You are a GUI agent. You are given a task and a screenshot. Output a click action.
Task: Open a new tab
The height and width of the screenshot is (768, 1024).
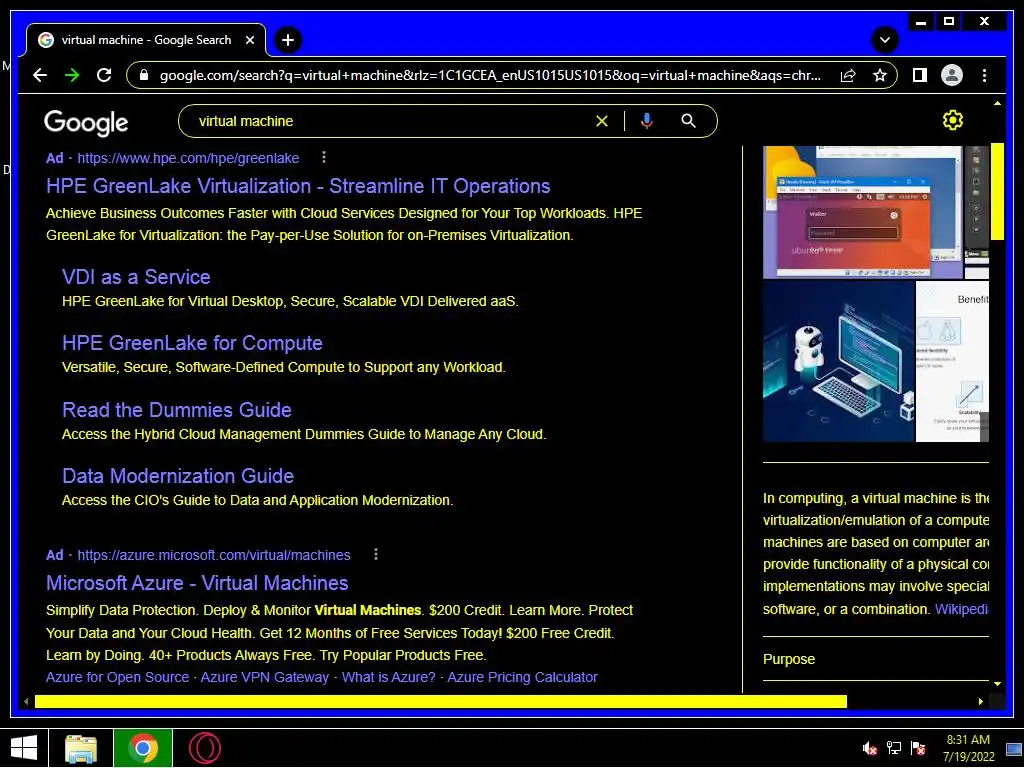288,40
